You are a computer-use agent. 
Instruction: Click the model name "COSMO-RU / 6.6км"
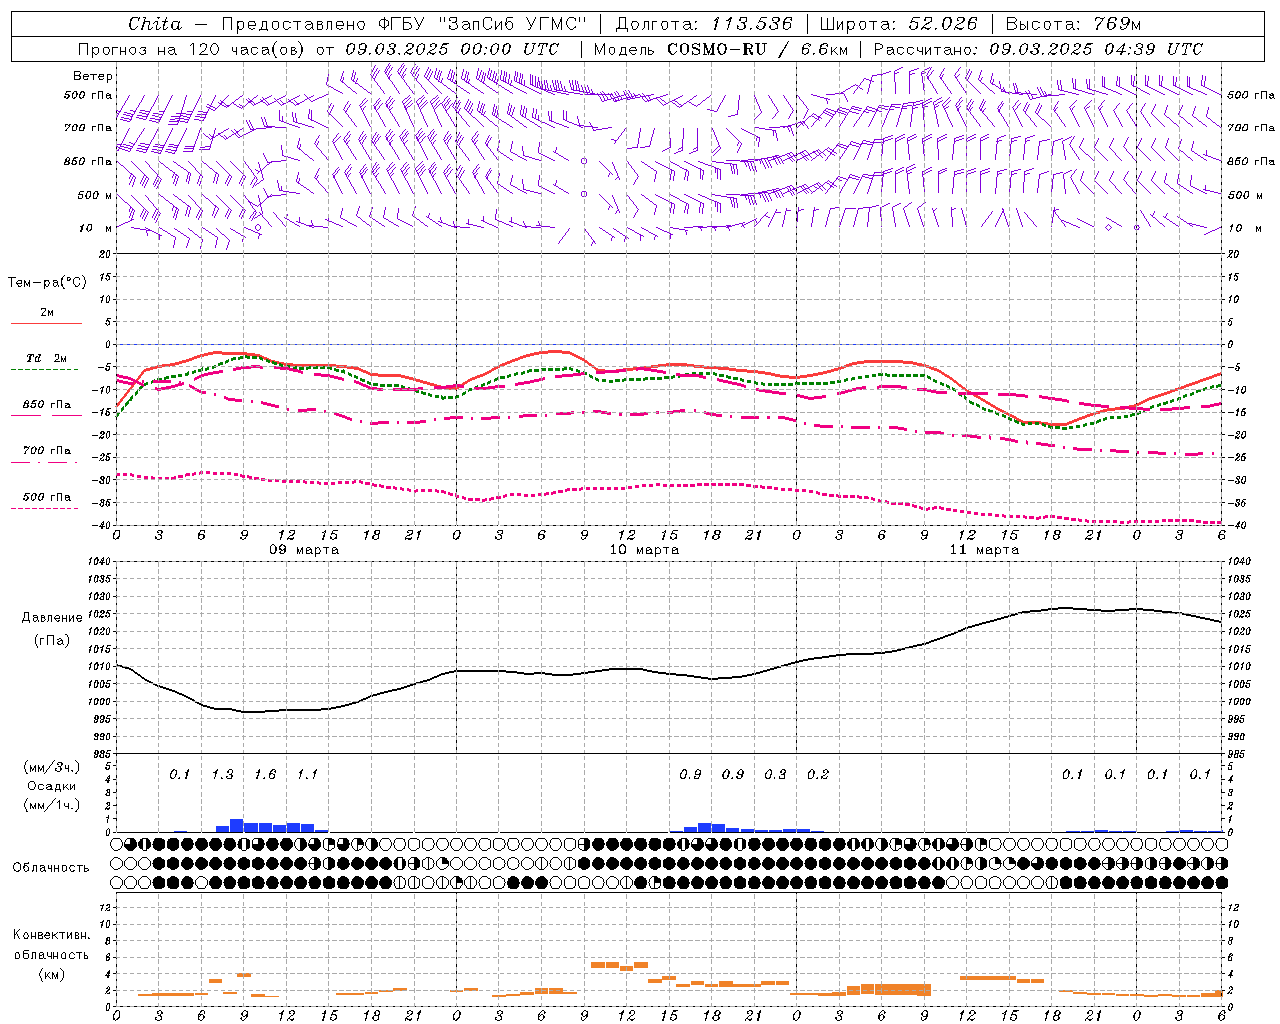pyautogui.click(x=757, y=49)
